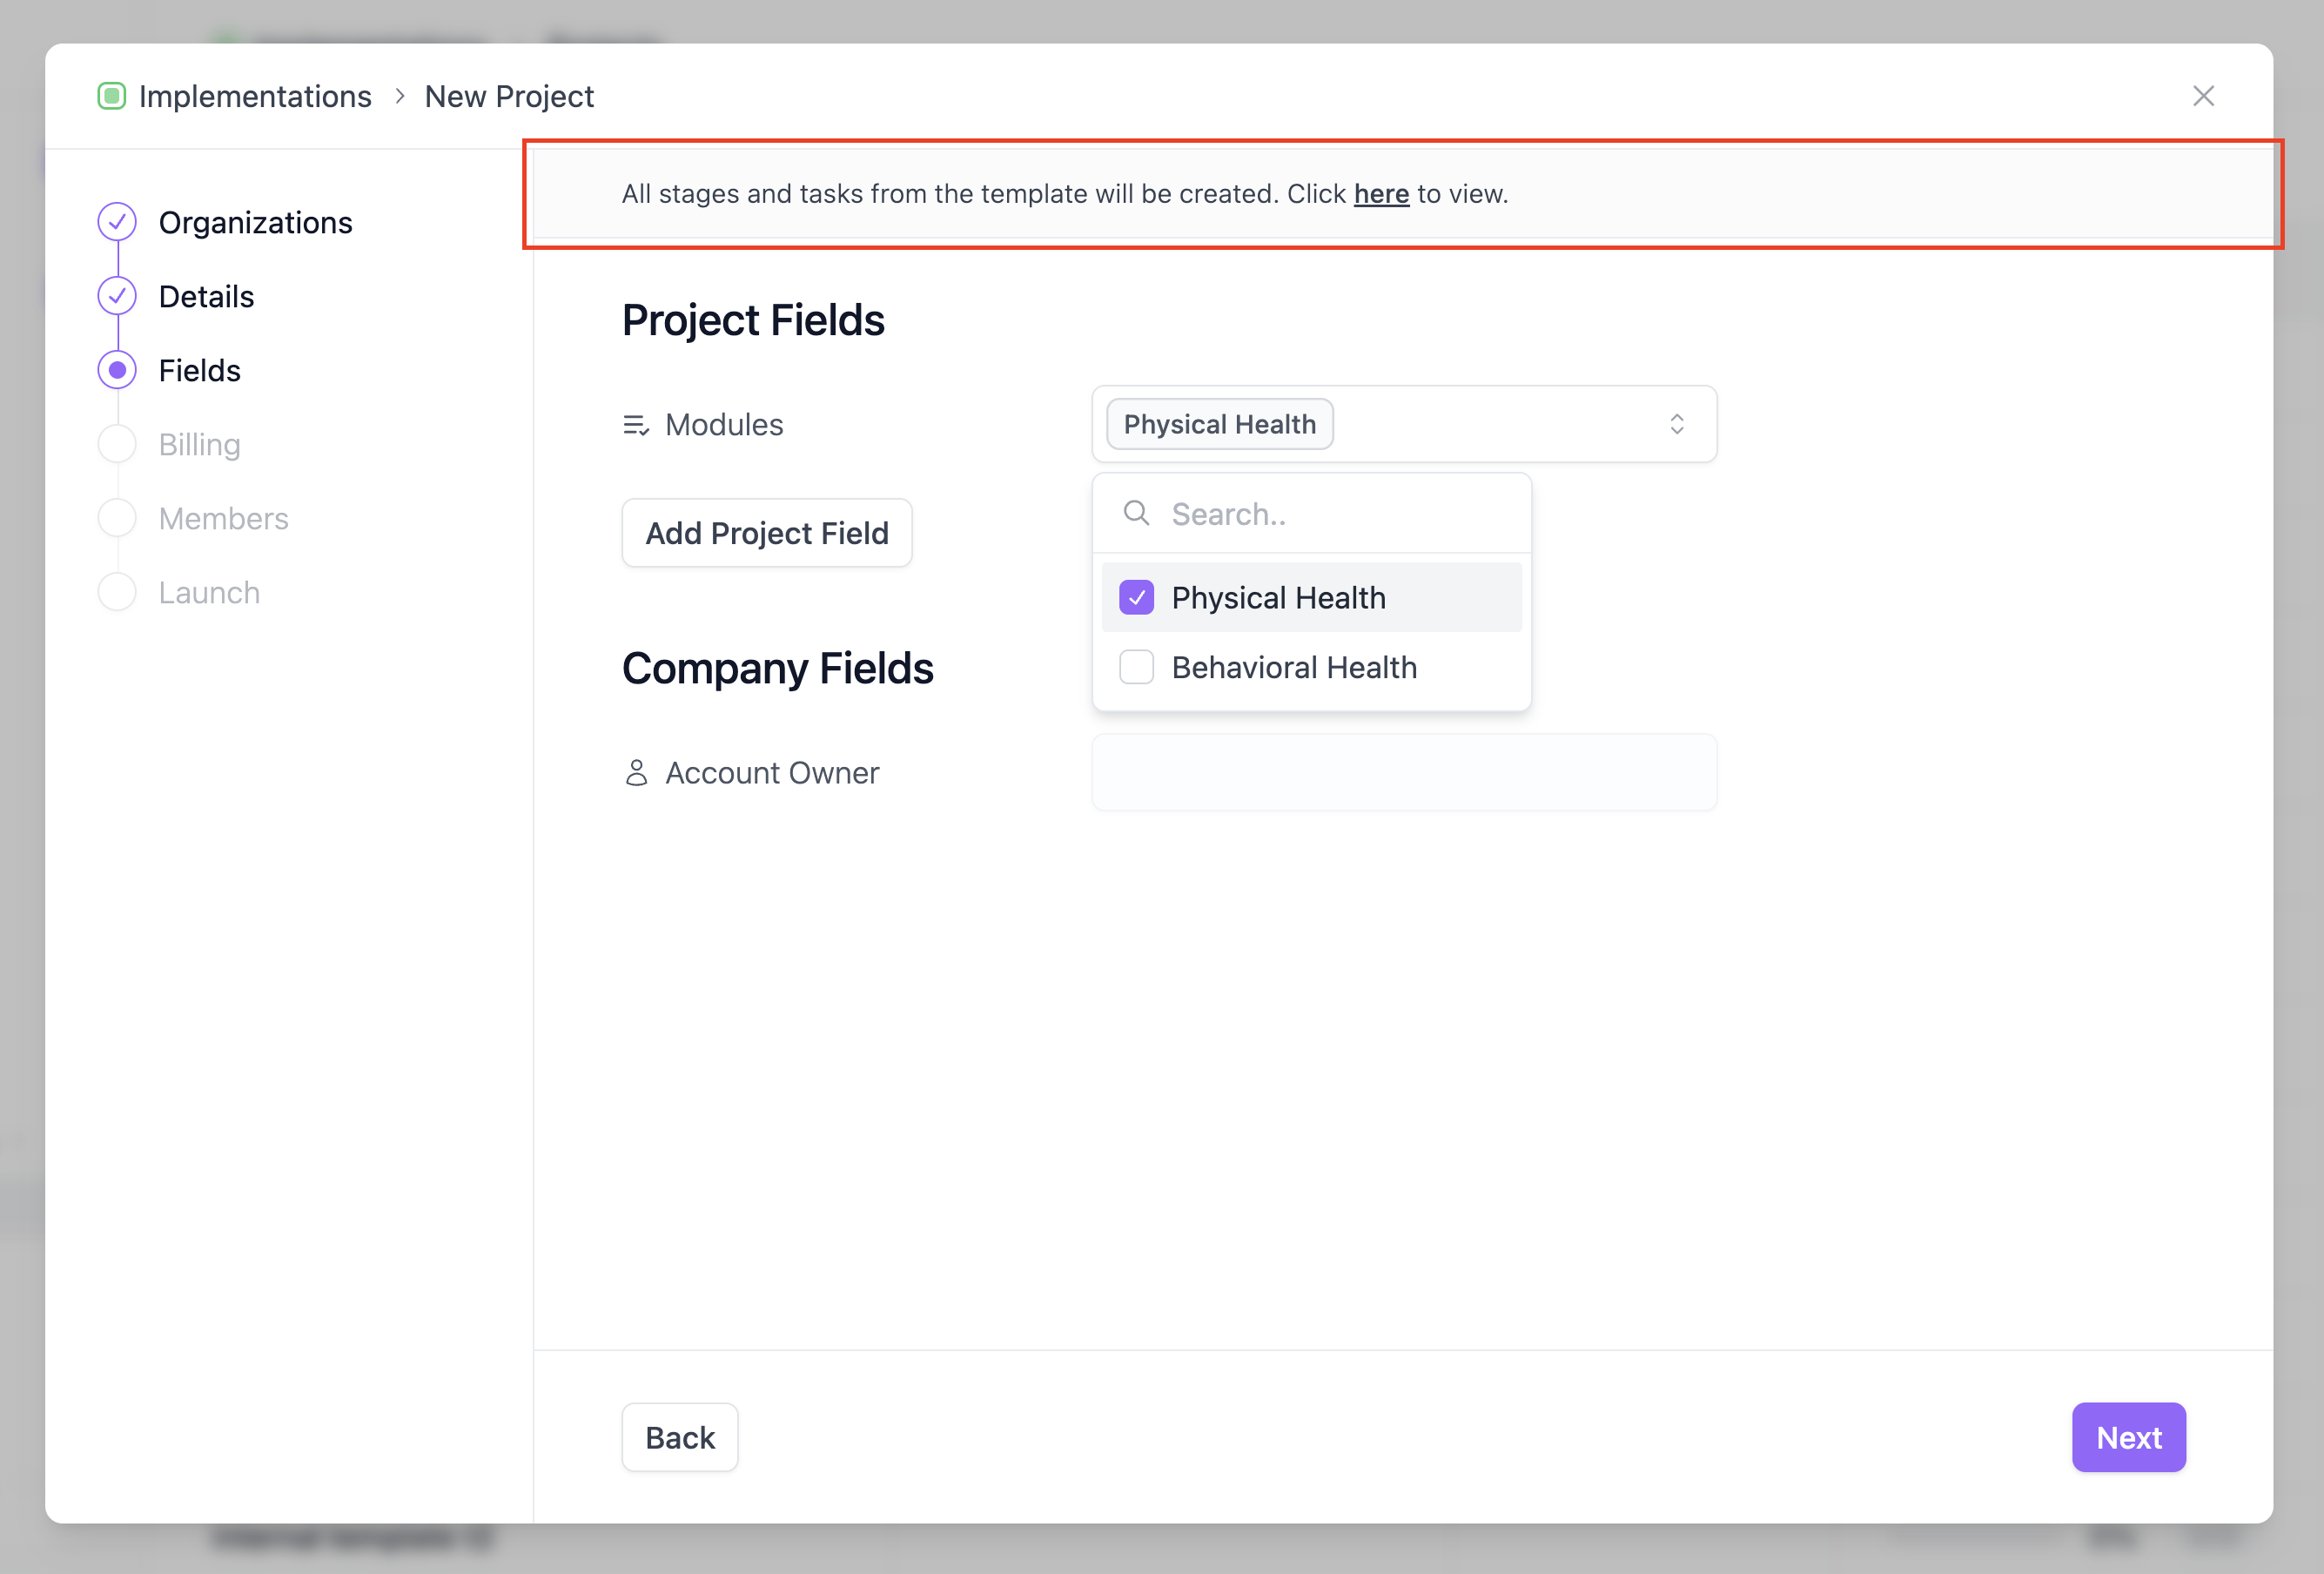The height and width of the screenshot is (1574, 2324).
Task: Click the Modules list icon
Action: pyautogui.click(x=636, y=425)
